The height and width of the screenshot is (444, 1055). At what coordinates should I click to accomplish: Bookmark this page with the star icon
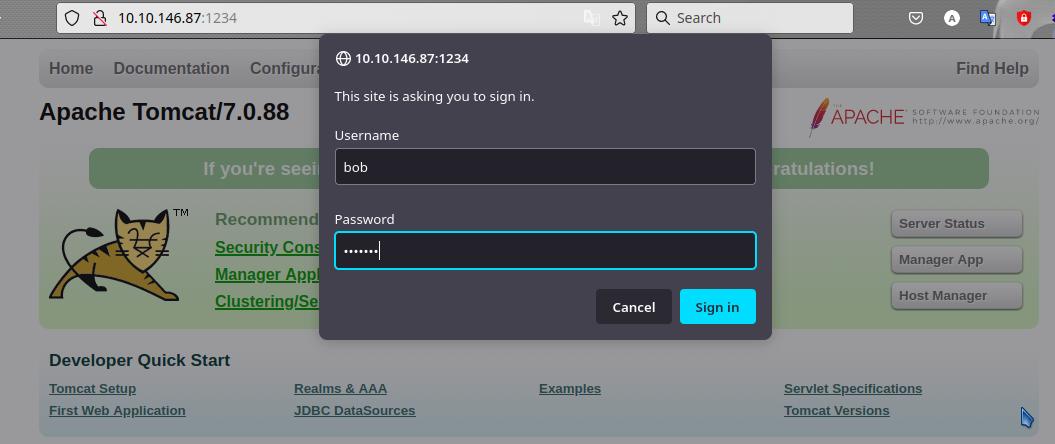[620, 18]
